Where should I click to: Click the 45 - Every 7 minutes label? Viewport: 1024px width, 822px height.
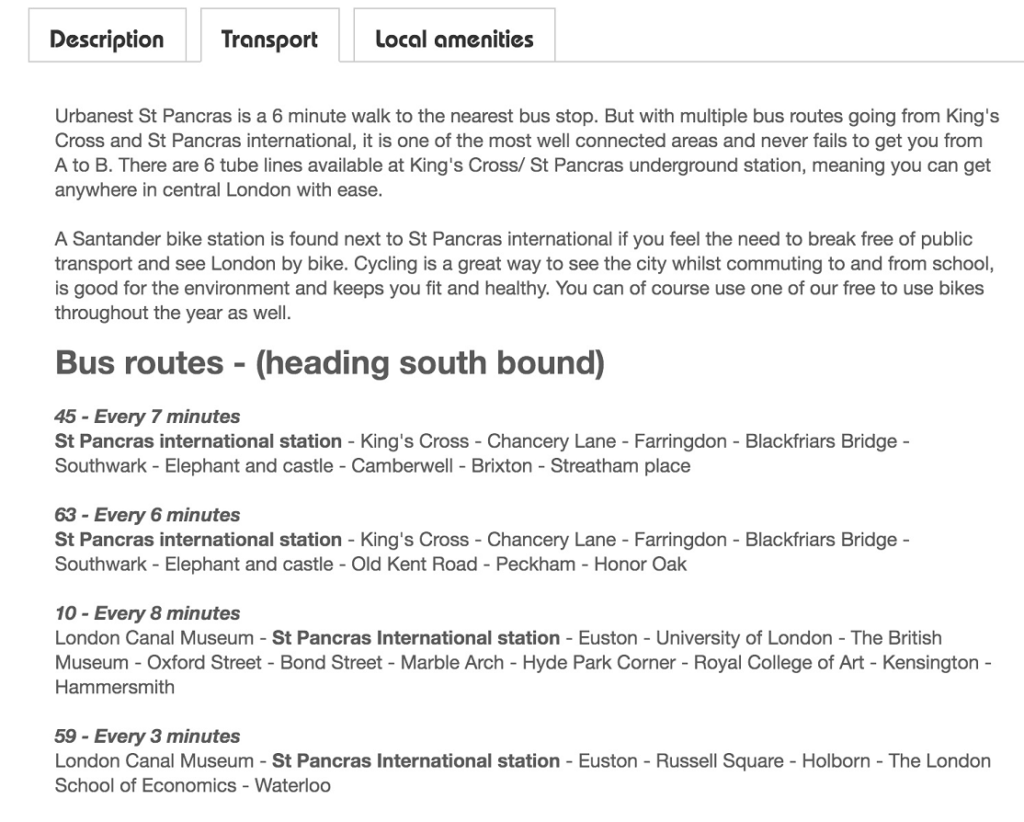point(148,417)
